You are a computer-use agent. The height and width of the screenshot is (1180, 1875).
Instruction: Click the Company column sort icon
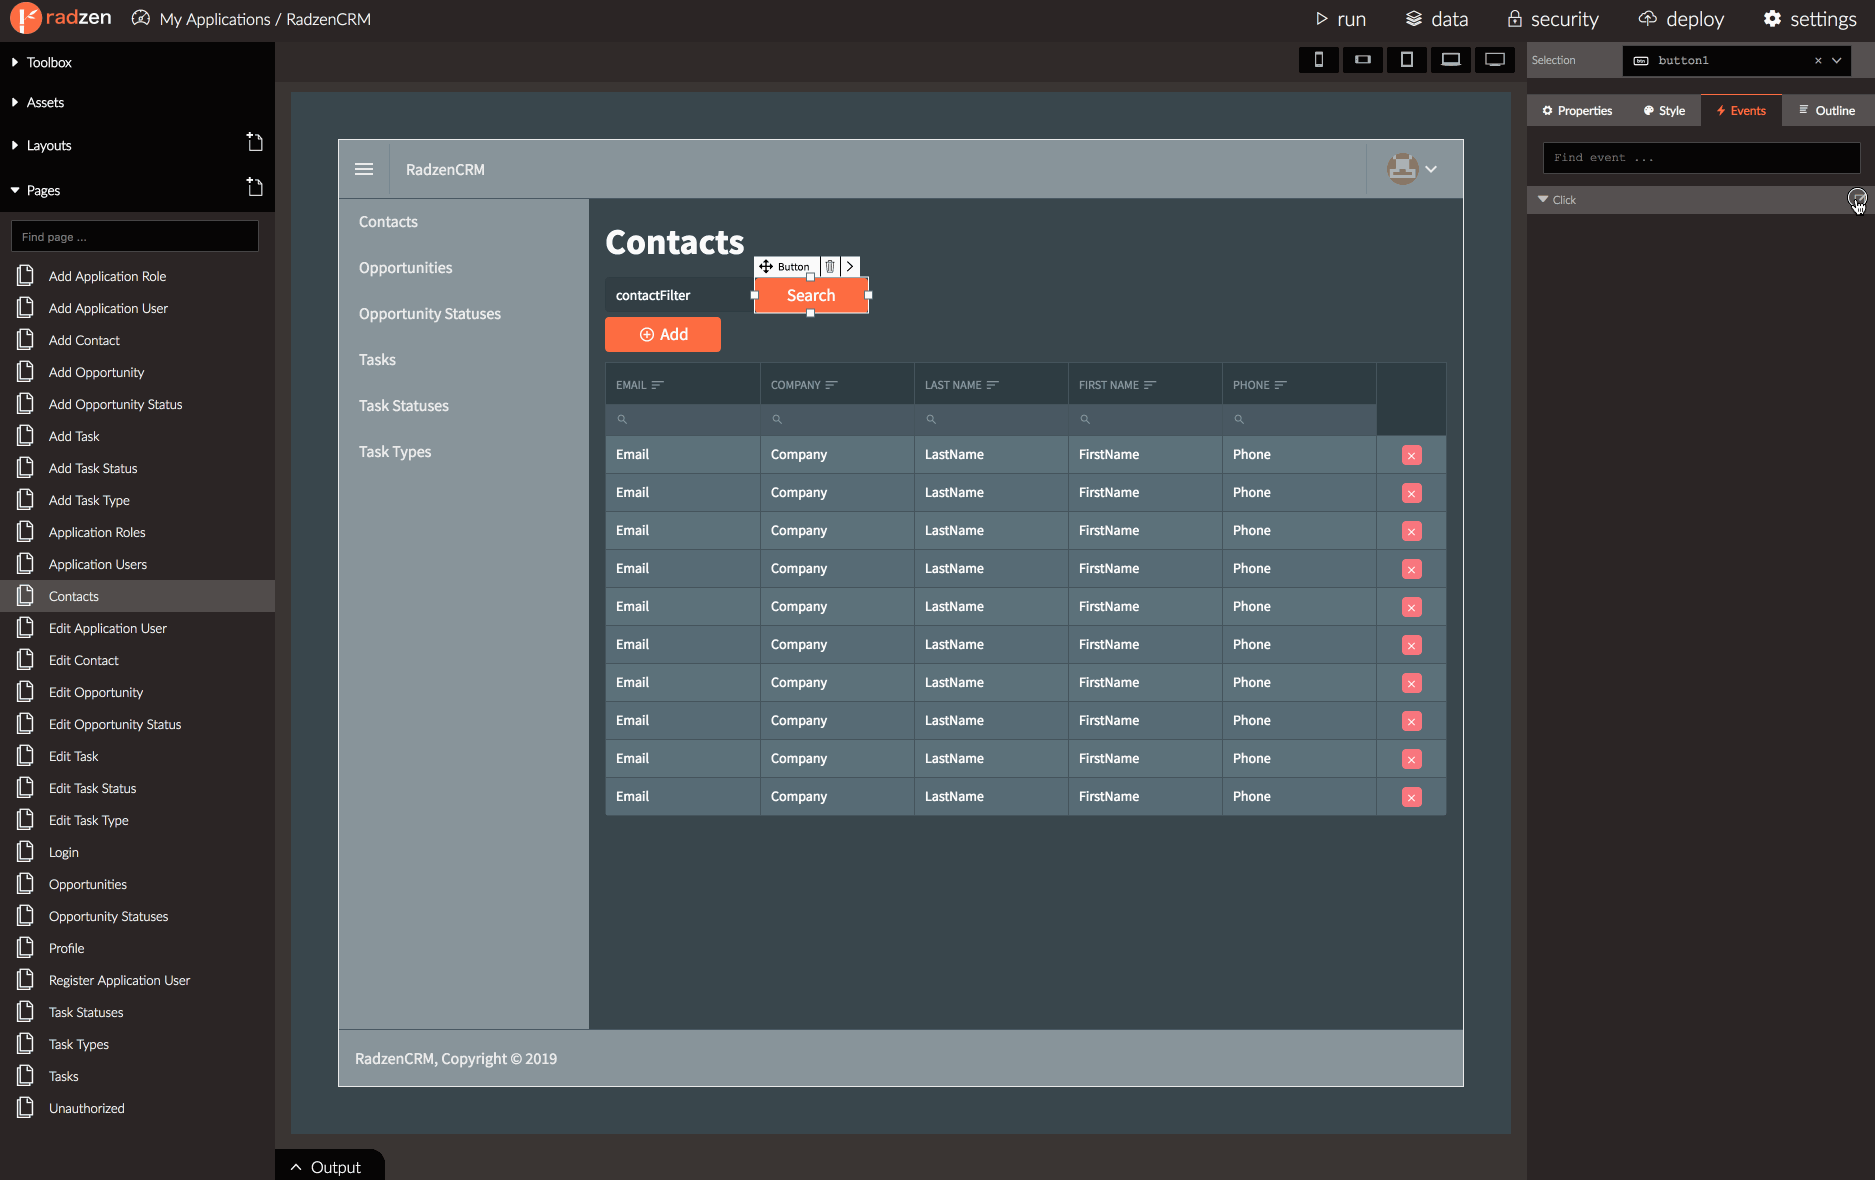point(831,385)
